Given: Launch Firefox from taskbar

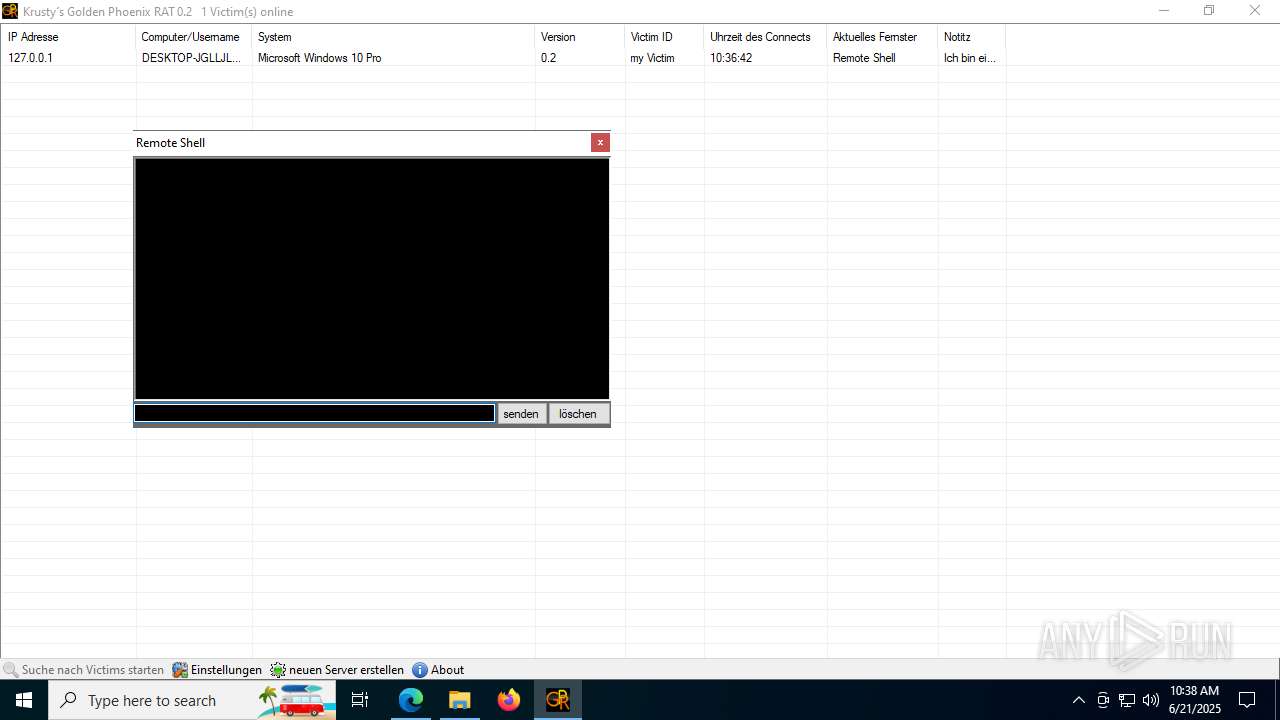Looking at the screenshot, I should [509, 700].
